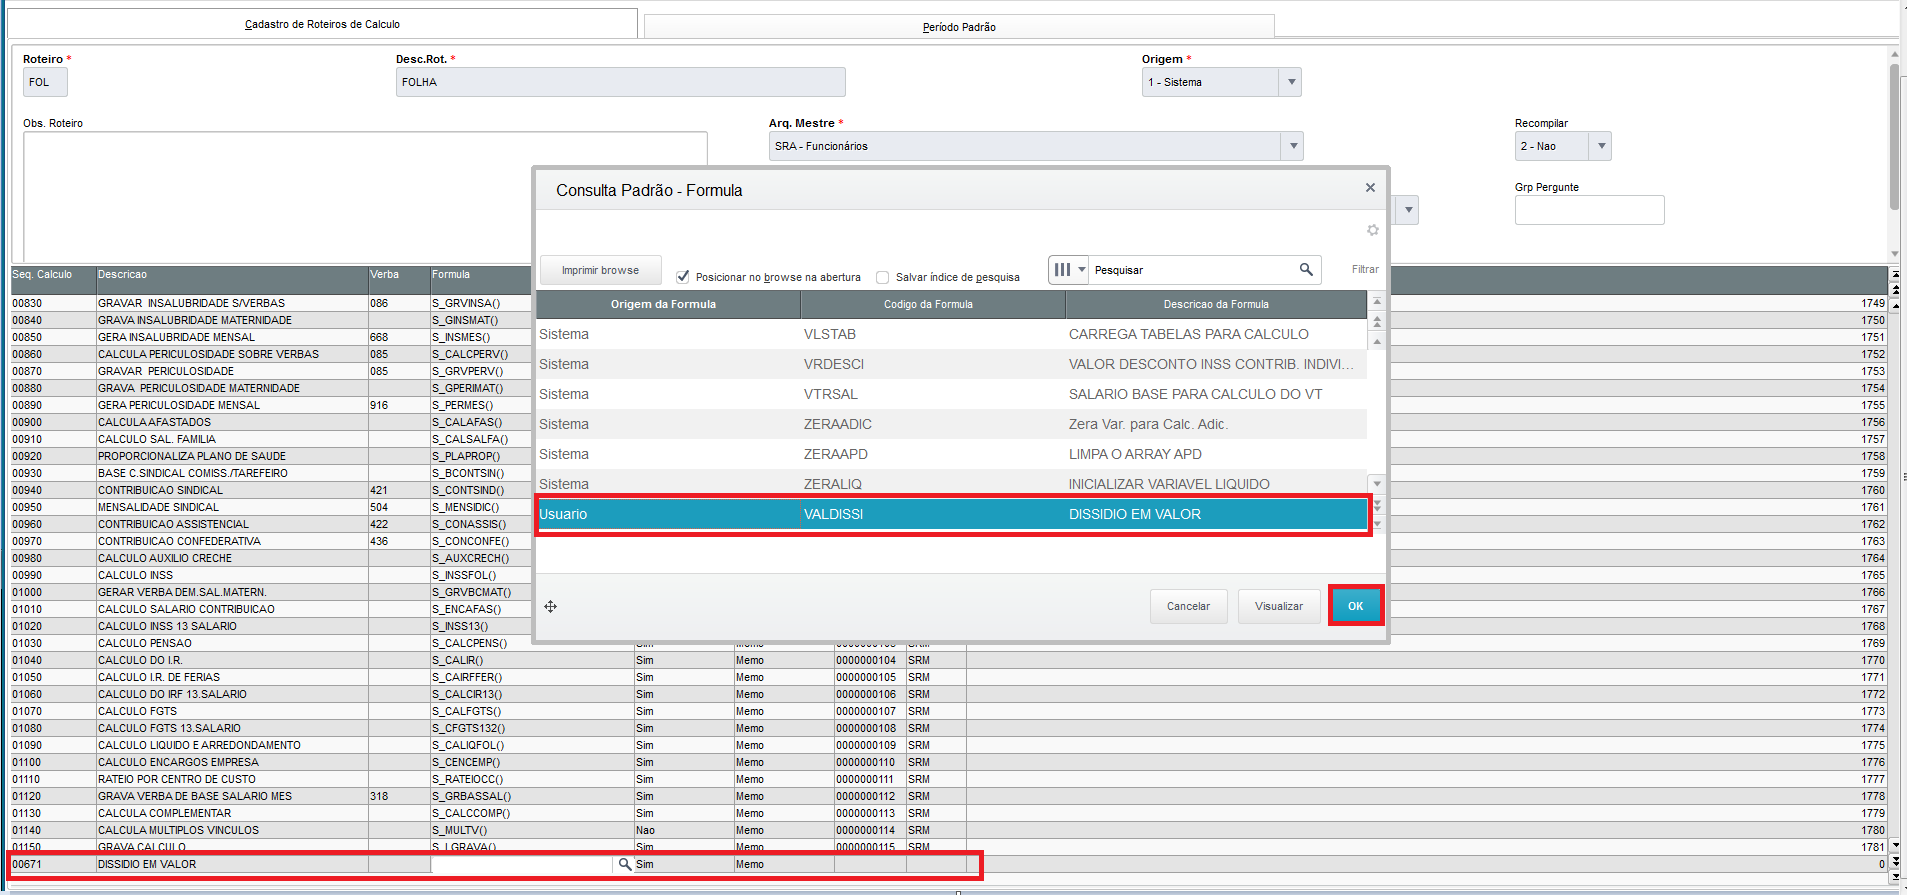Page up in main calculation grid
The width and height of the screenshot is (1907, 895).
1895,289
